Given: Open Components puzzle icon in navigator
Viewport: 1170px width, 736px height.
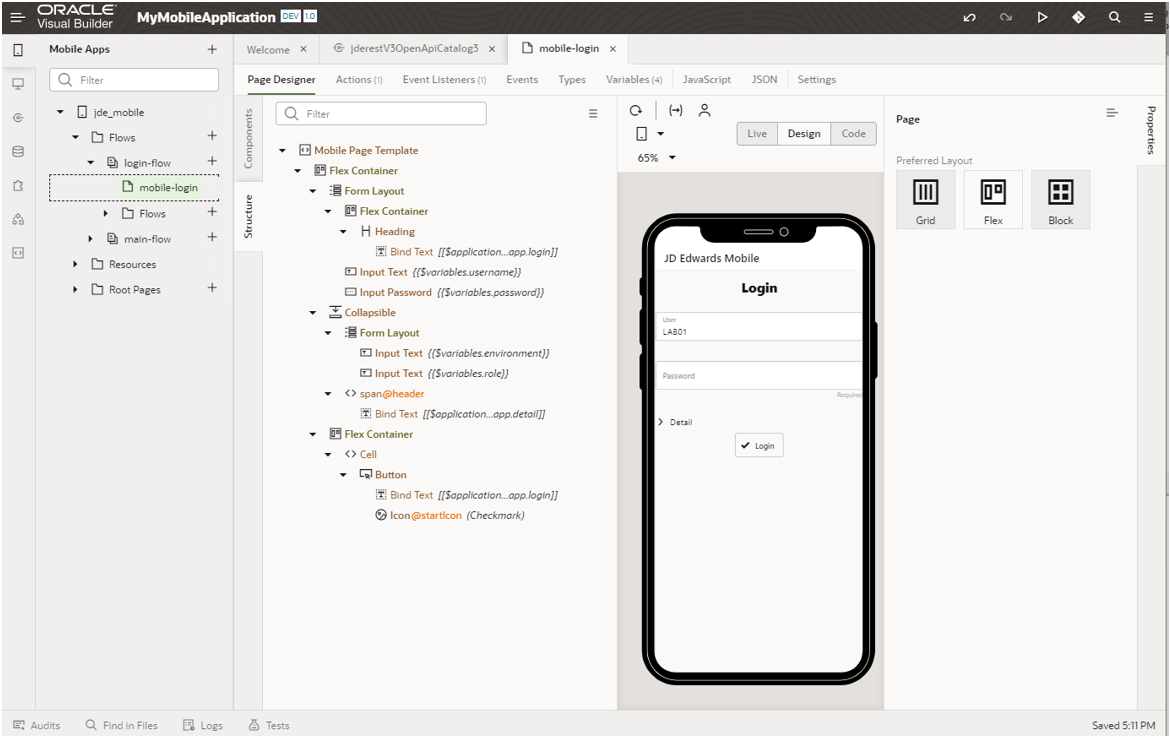Looking at the screenshot, I should coord(18,185).
